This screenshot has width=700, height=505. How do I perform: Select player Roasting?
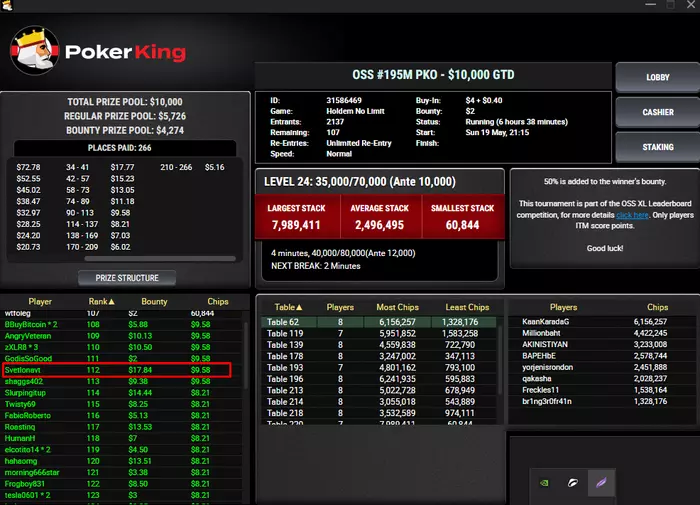coord(121,427)
